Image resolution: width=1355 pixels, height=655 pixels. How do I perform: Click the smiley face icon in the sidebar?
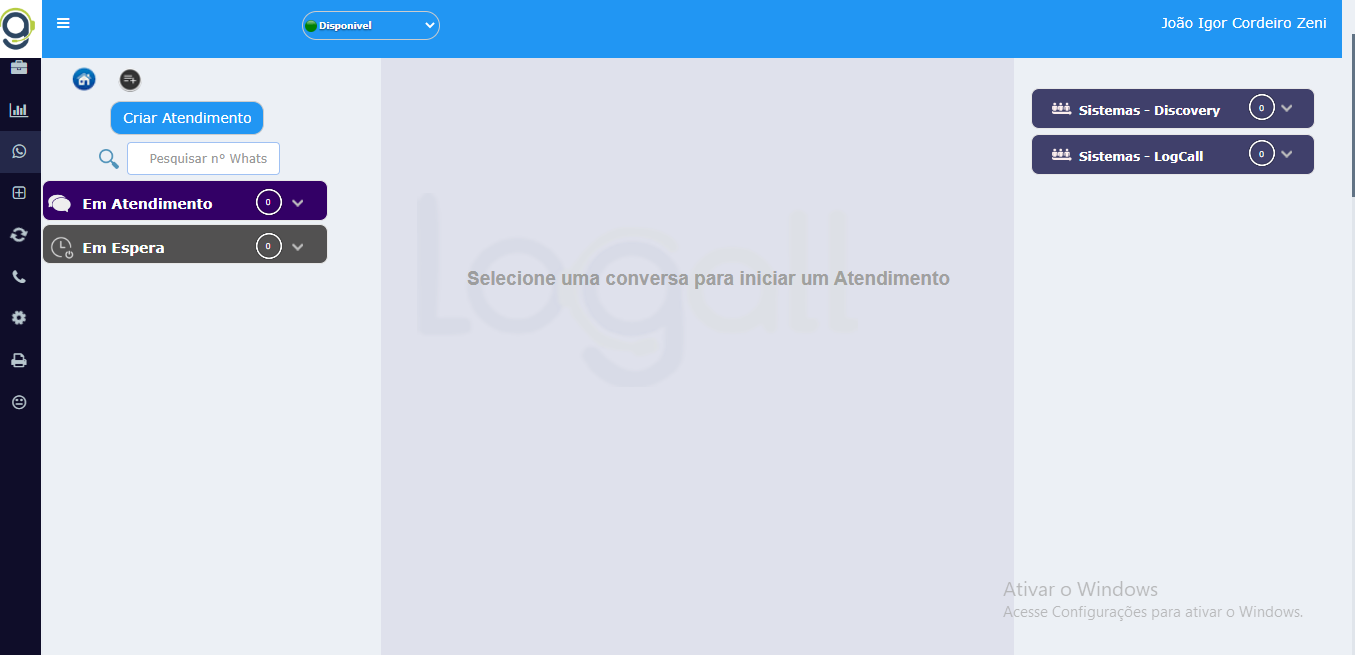click(x=19, y=402)
